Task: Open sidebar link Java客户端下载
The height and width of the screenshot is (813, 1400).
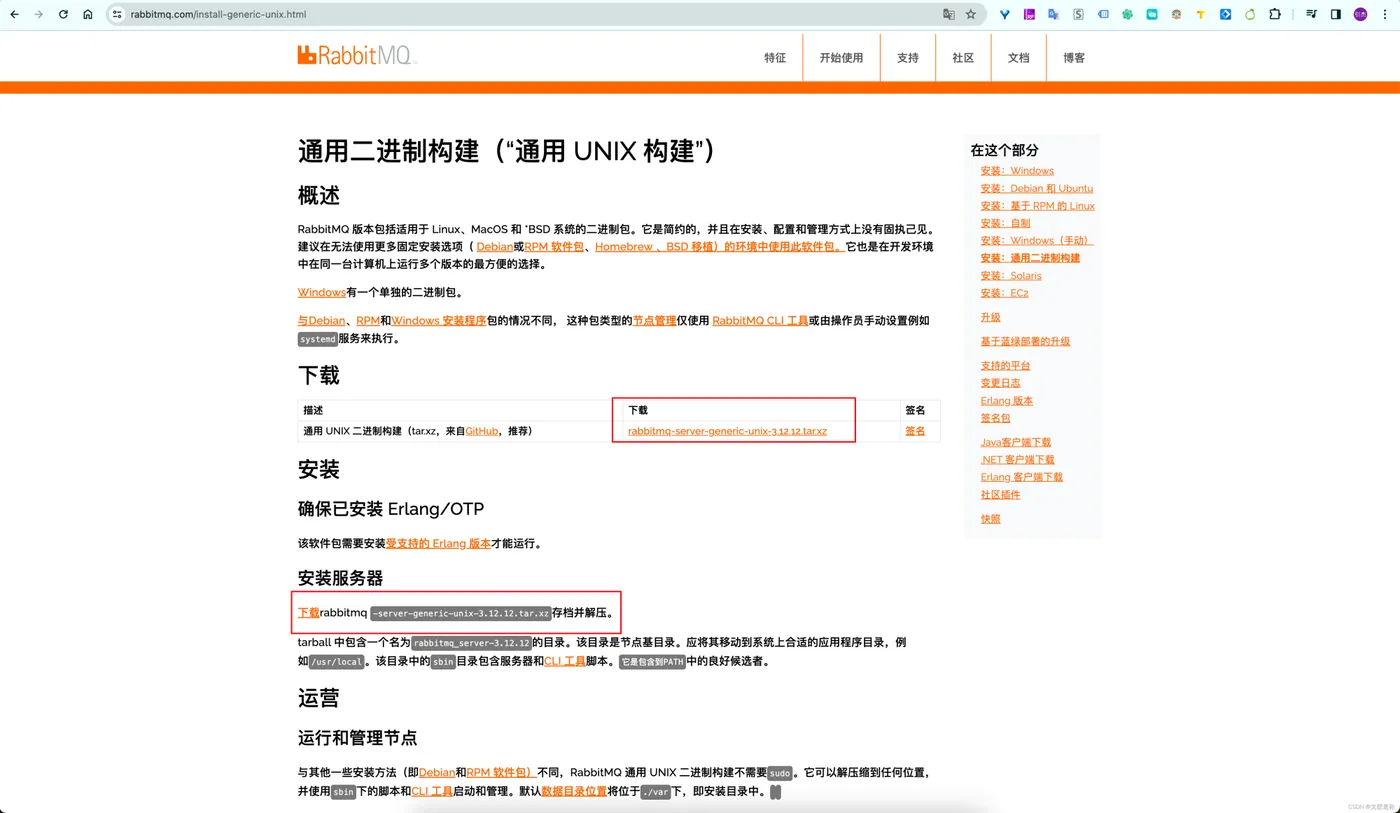Action: tap(1016, 442)
